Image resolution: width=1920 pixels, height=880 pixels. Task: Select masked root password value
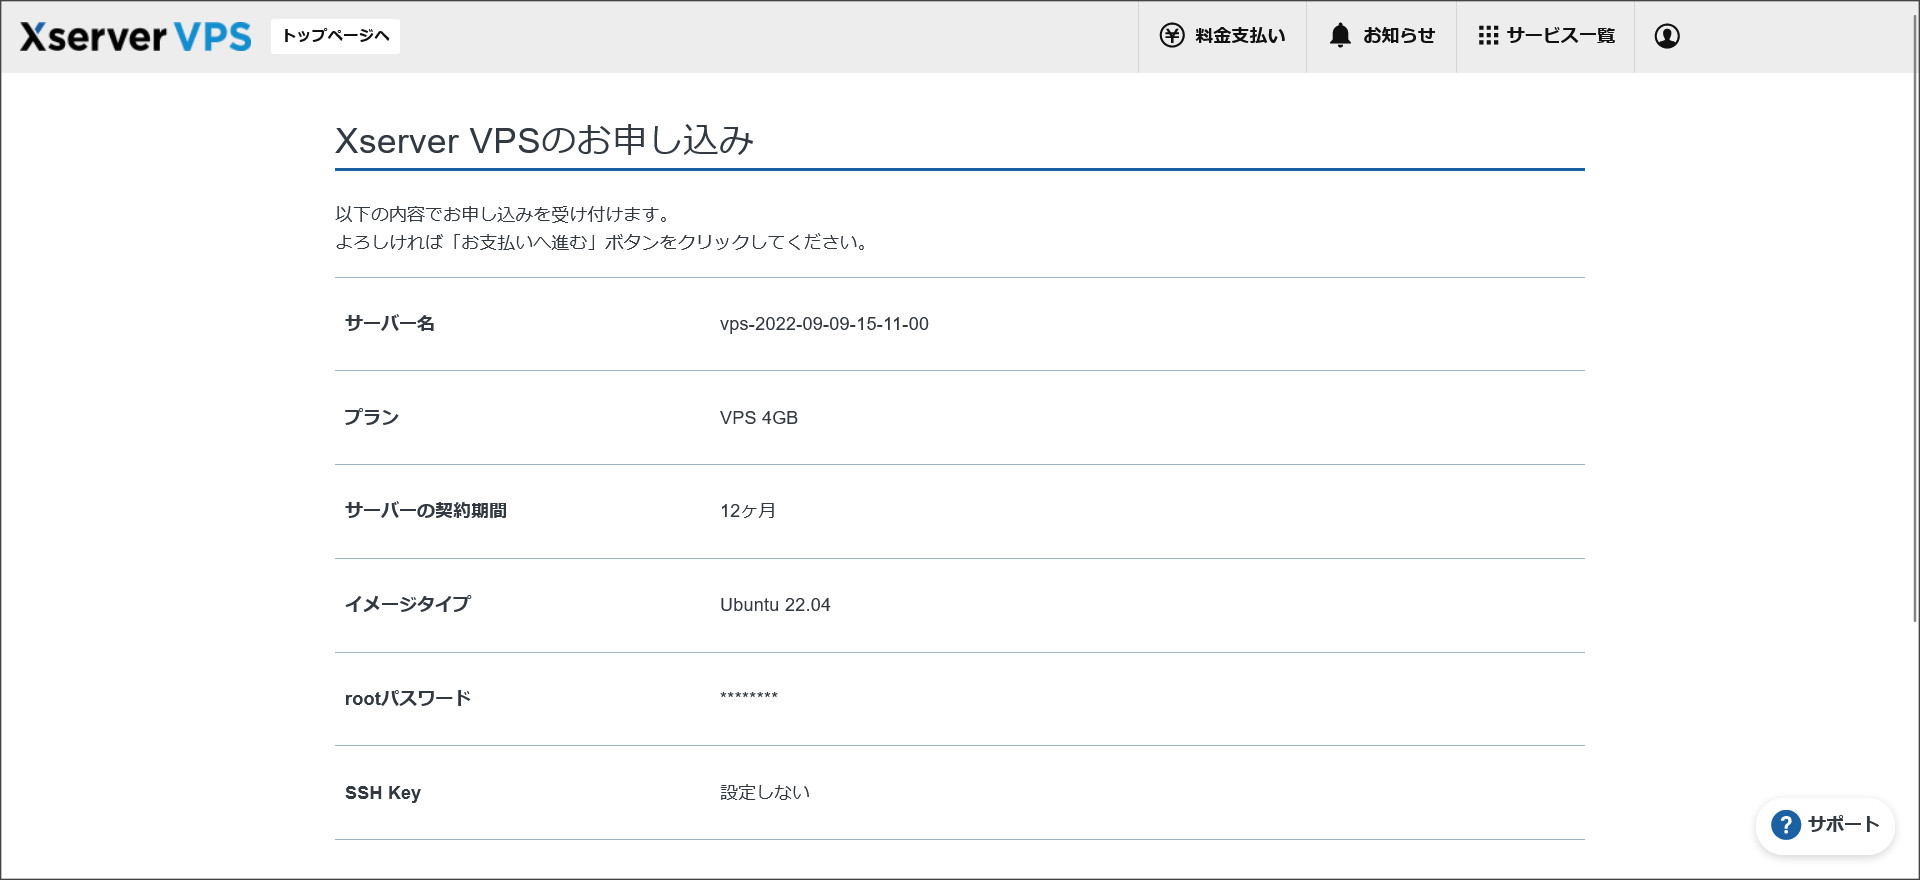pos(749,696)
